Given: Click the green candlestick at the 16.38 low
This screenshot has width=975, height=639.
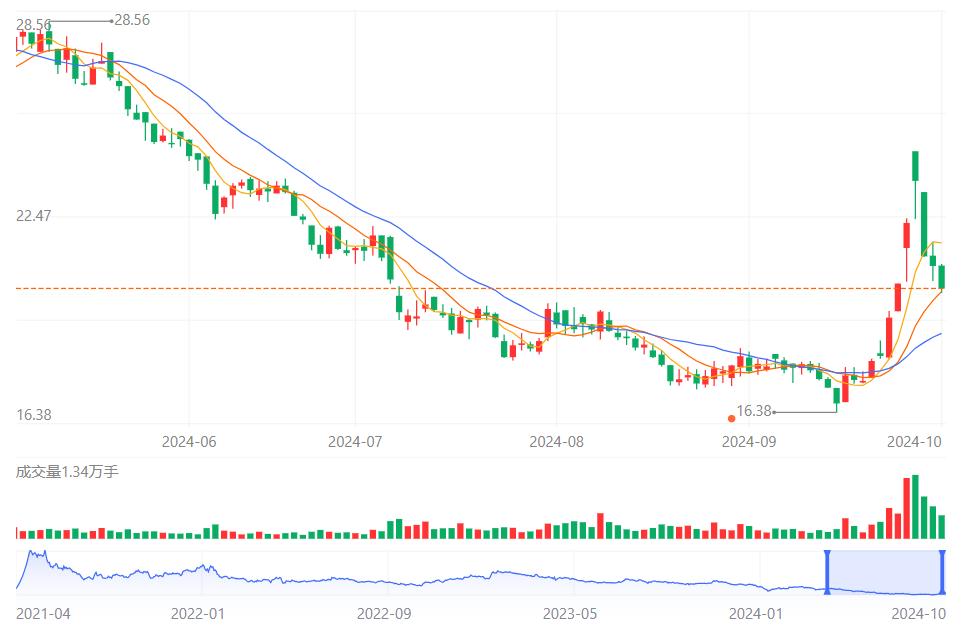Looking at the screenshot, I should 836,396.
